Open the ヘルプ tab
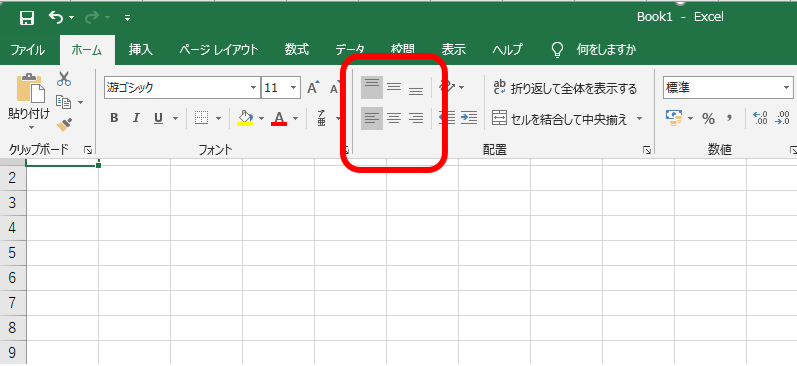 507,50
